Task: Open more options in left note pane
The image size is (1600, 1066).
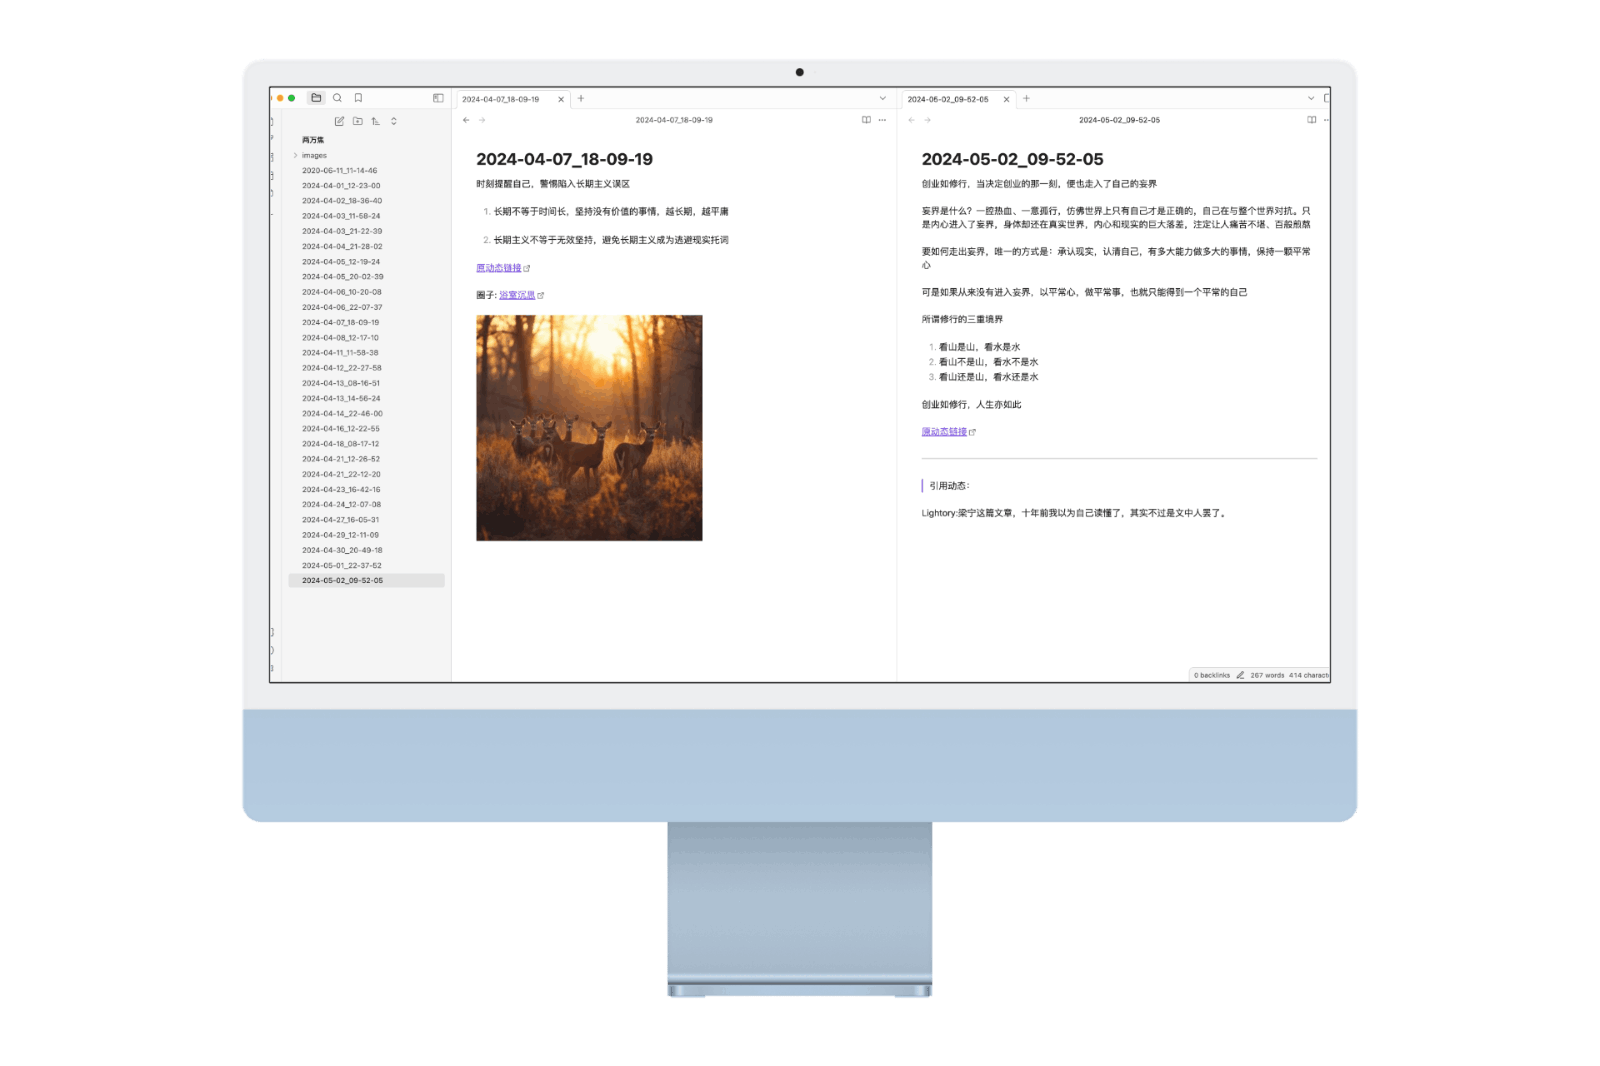Action: [882, 120]
